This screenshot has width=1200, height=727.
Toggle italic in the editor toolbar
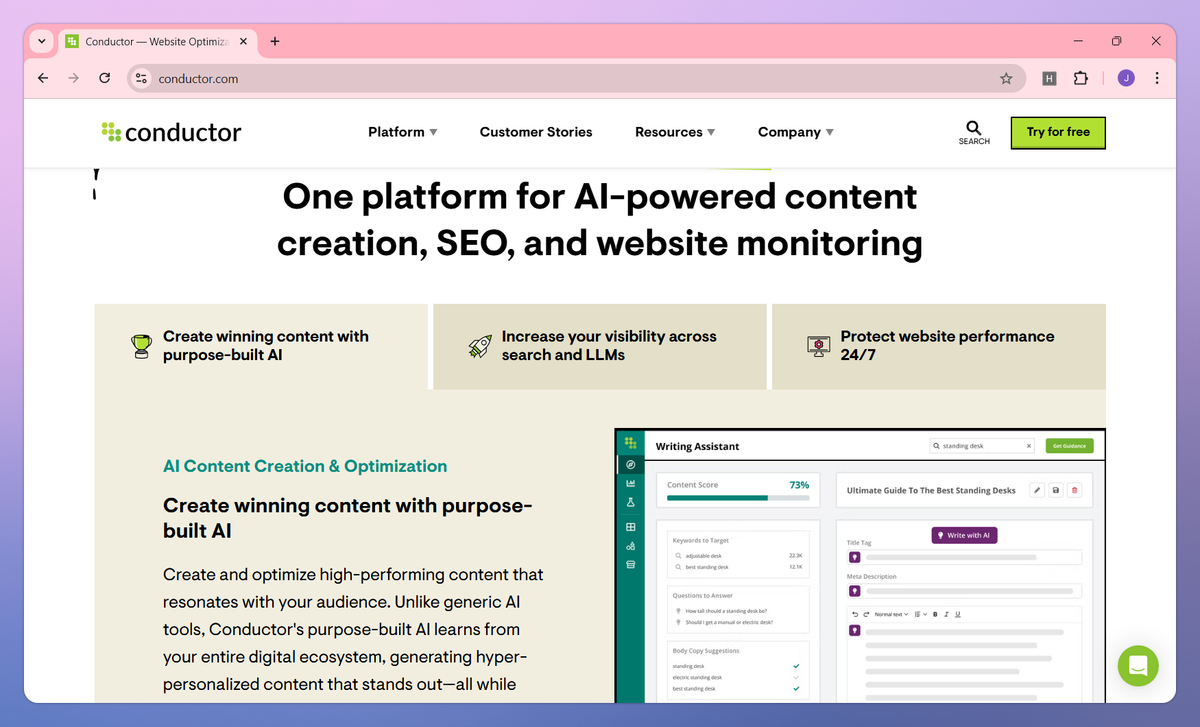tap(946, 614)
